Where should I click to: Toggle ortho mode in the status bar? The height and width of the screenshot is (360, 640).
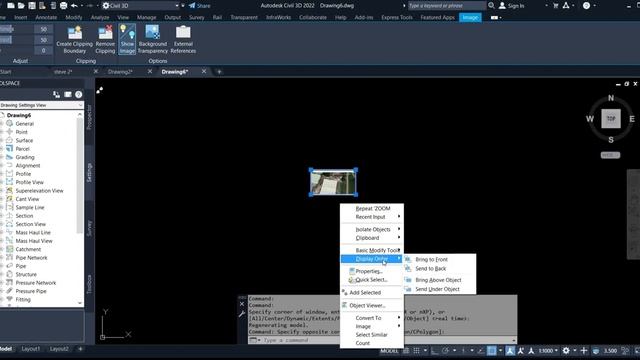435,351
